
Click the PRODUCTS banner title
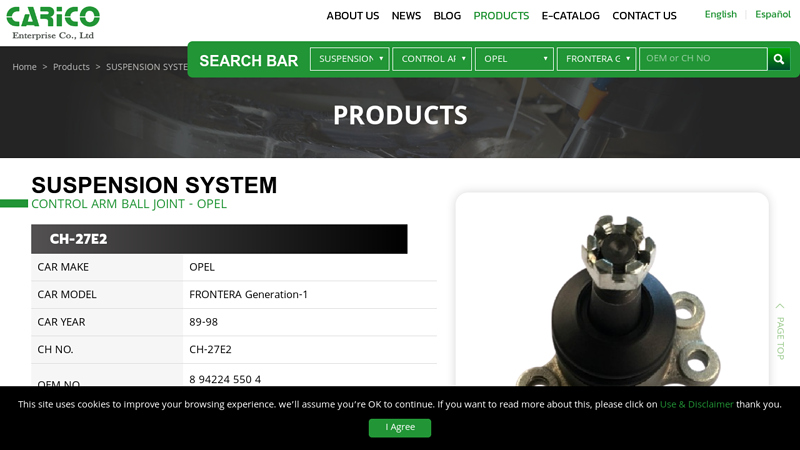[401, 115]
